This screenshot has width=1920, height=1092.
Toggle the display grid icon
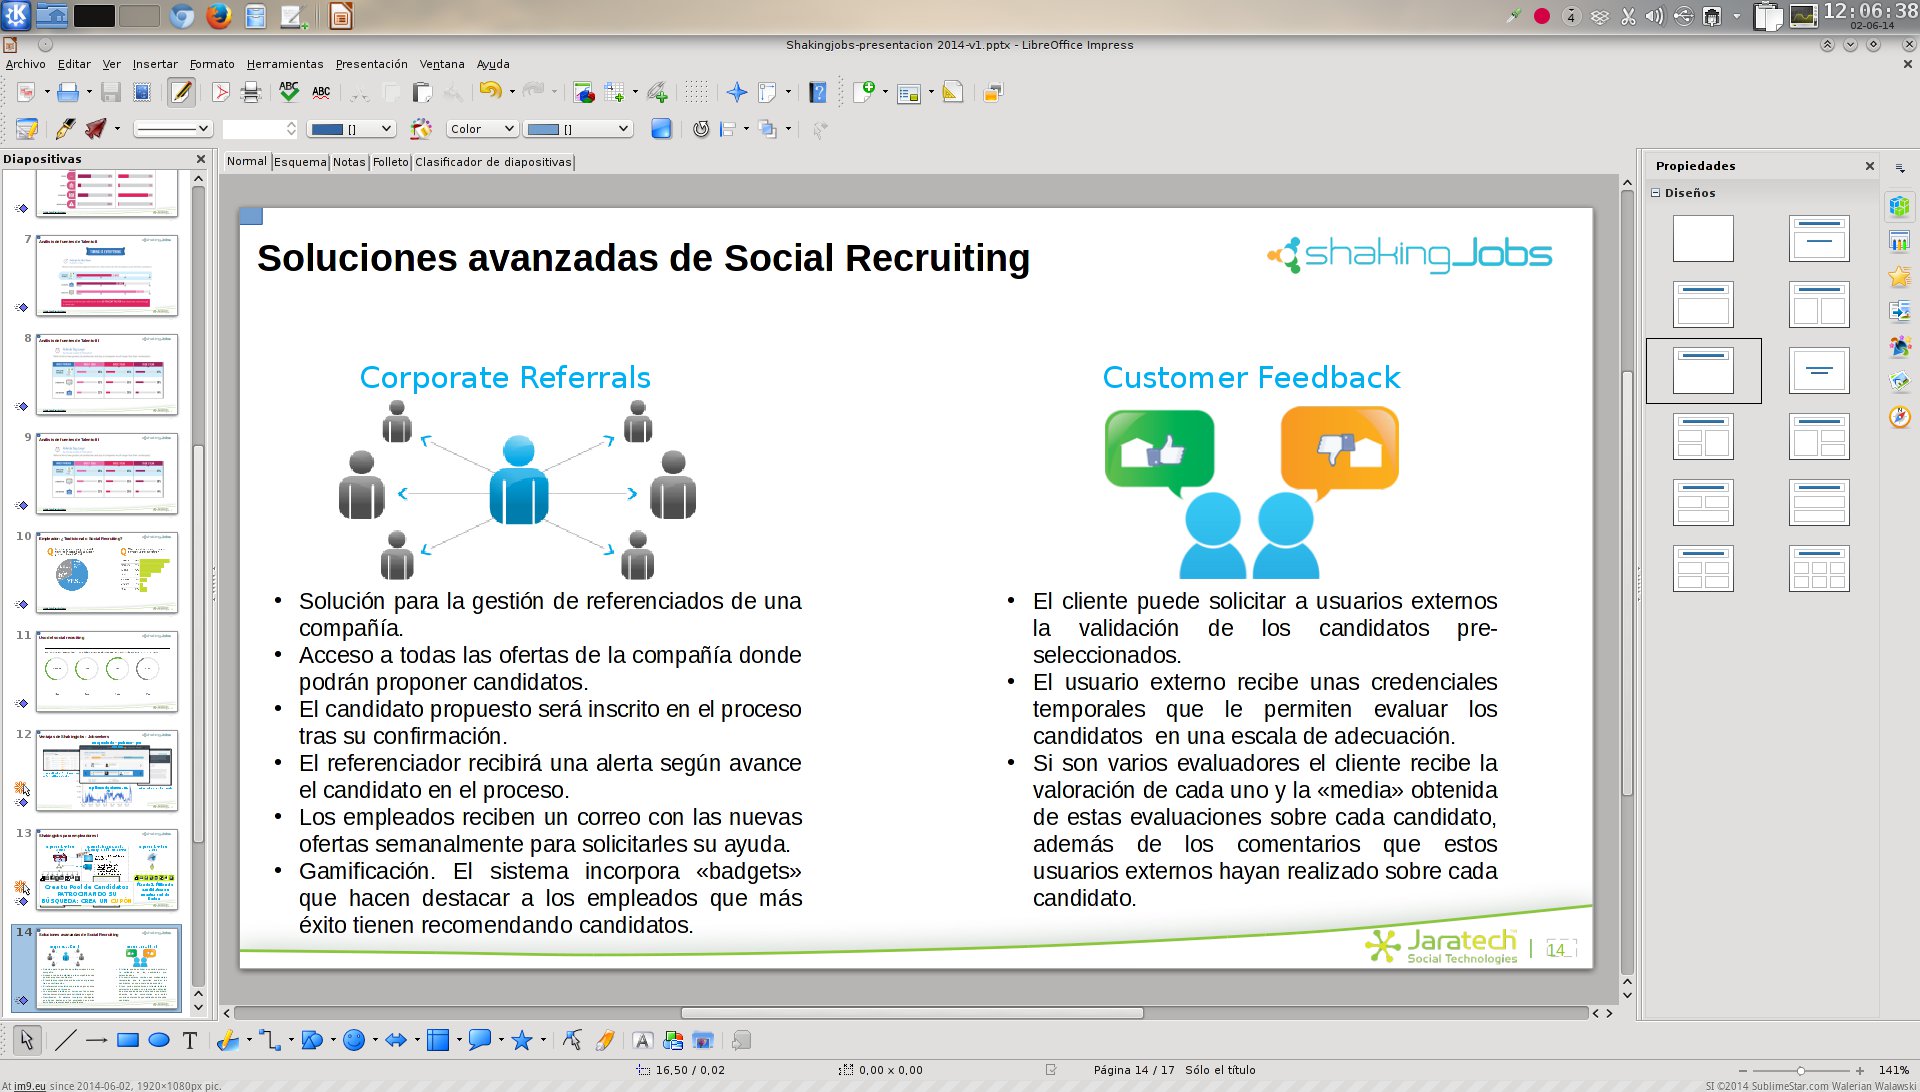tap(697, 93)
